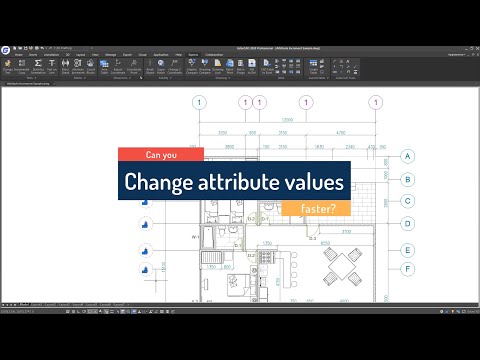Open the Help ribbon tab
Screen dimensions: 480x360
179,55
